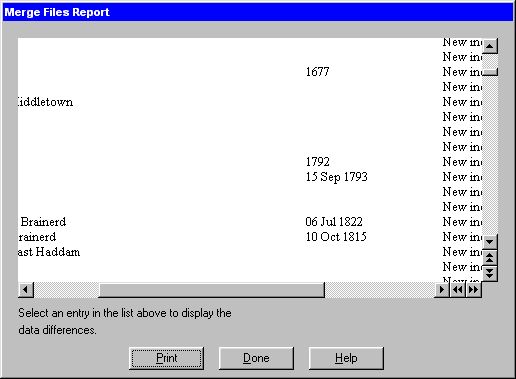Open Help for the merge report
Screen dimensions: 516x379
[x=346, y=358]
